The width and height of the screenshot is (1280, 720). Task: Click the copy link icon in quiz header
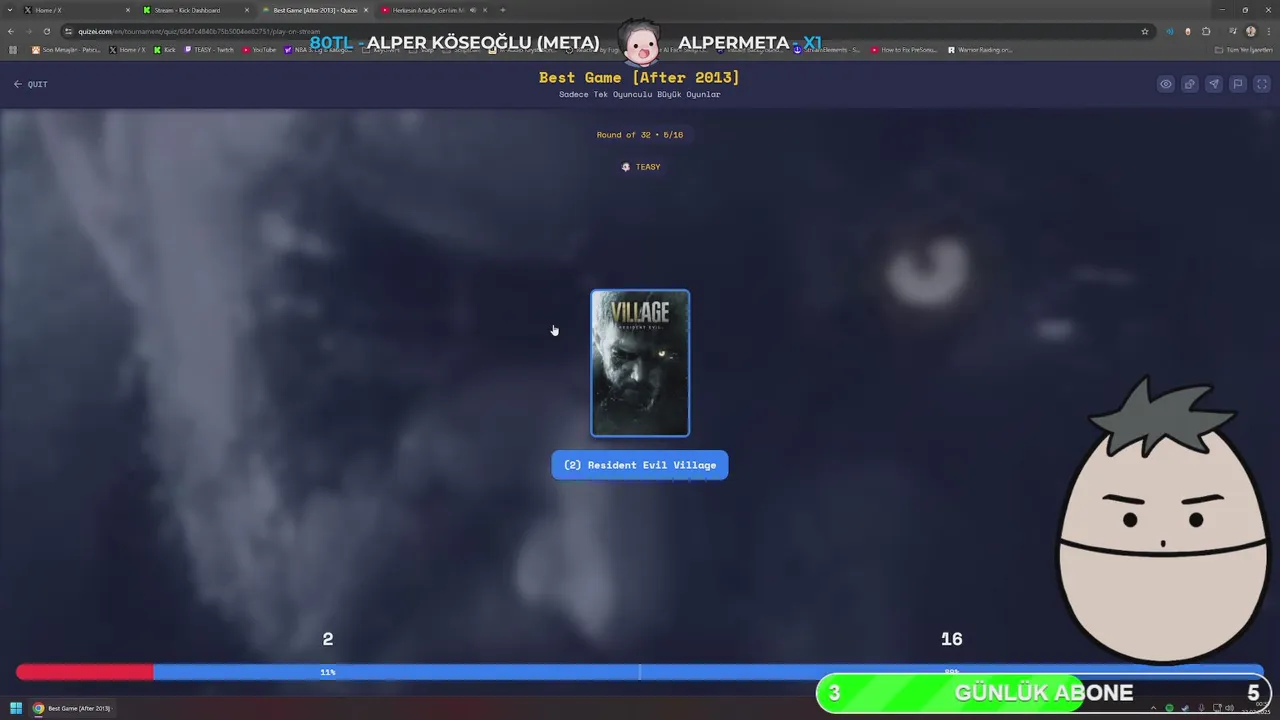click(1190, 84)
